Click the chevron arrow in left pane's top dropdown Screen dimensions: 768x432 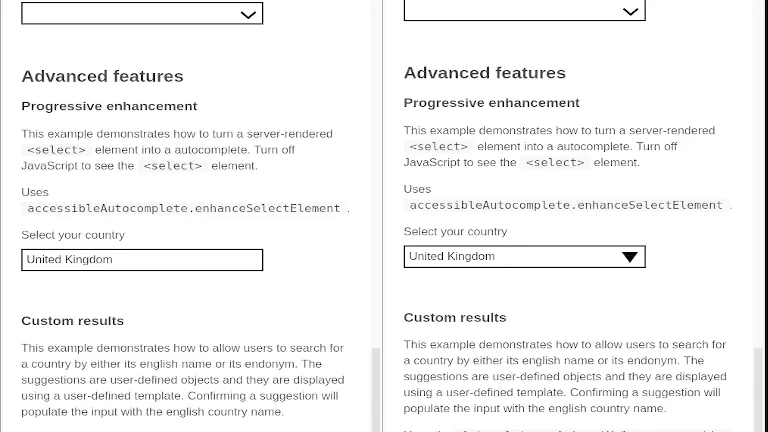click(248, 15)
